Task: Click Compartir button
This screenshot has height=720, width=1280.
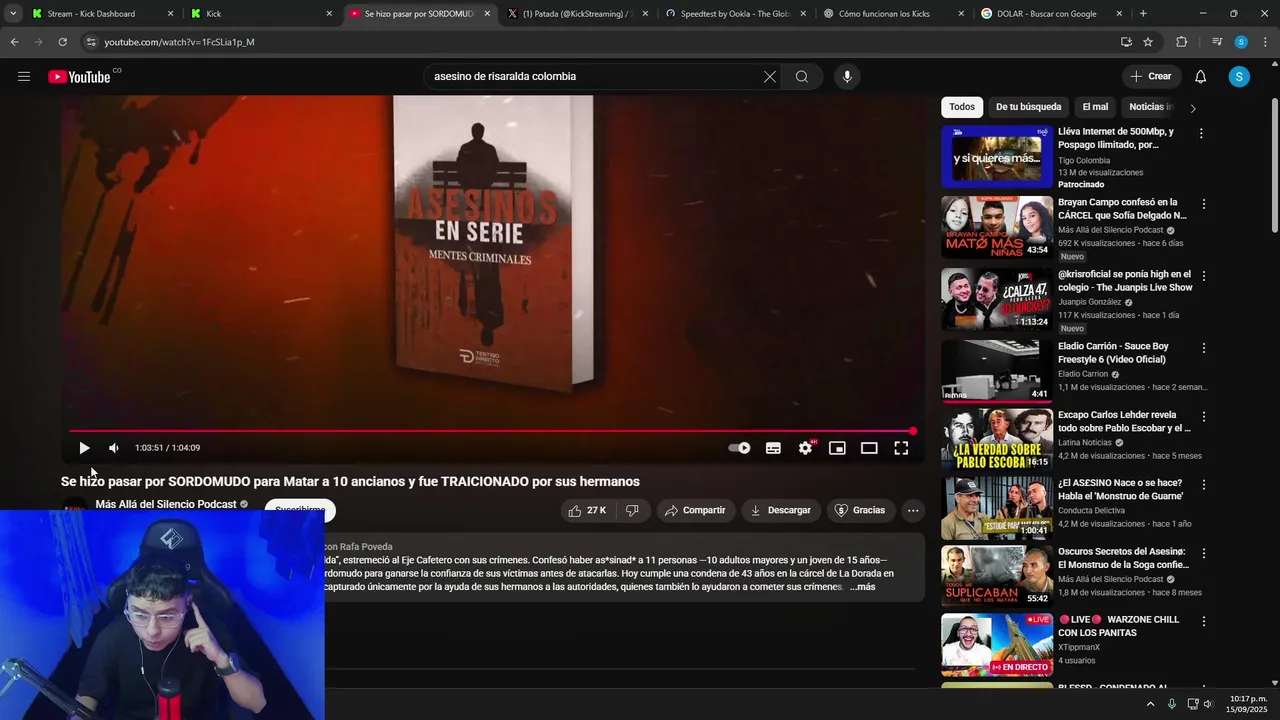Action: pyautogui.click(x=695, y=510)
